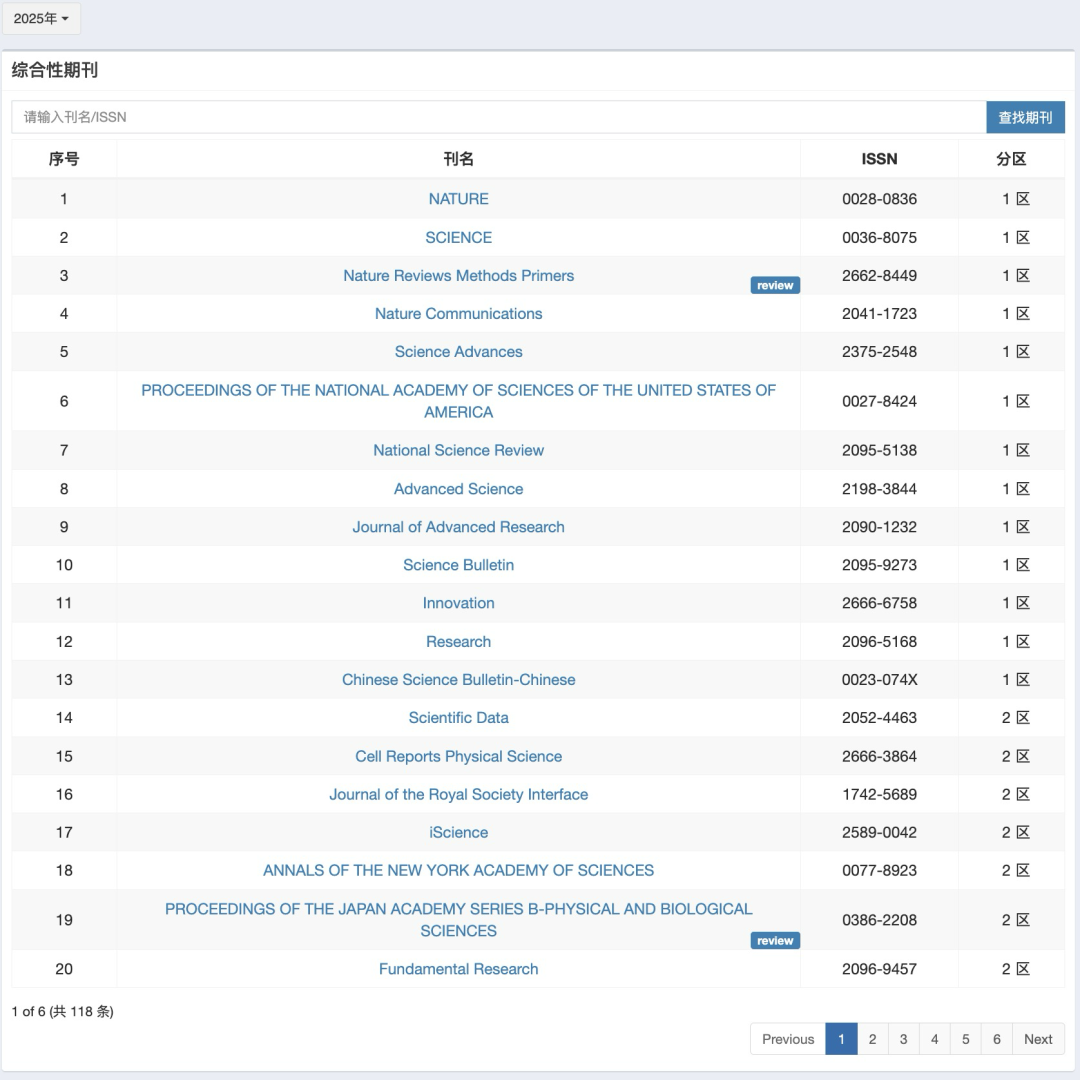The height and width of the screenshot is (1080, 1080).
Task: Click the 刊名 column header
Action: (x=459, y=159)
